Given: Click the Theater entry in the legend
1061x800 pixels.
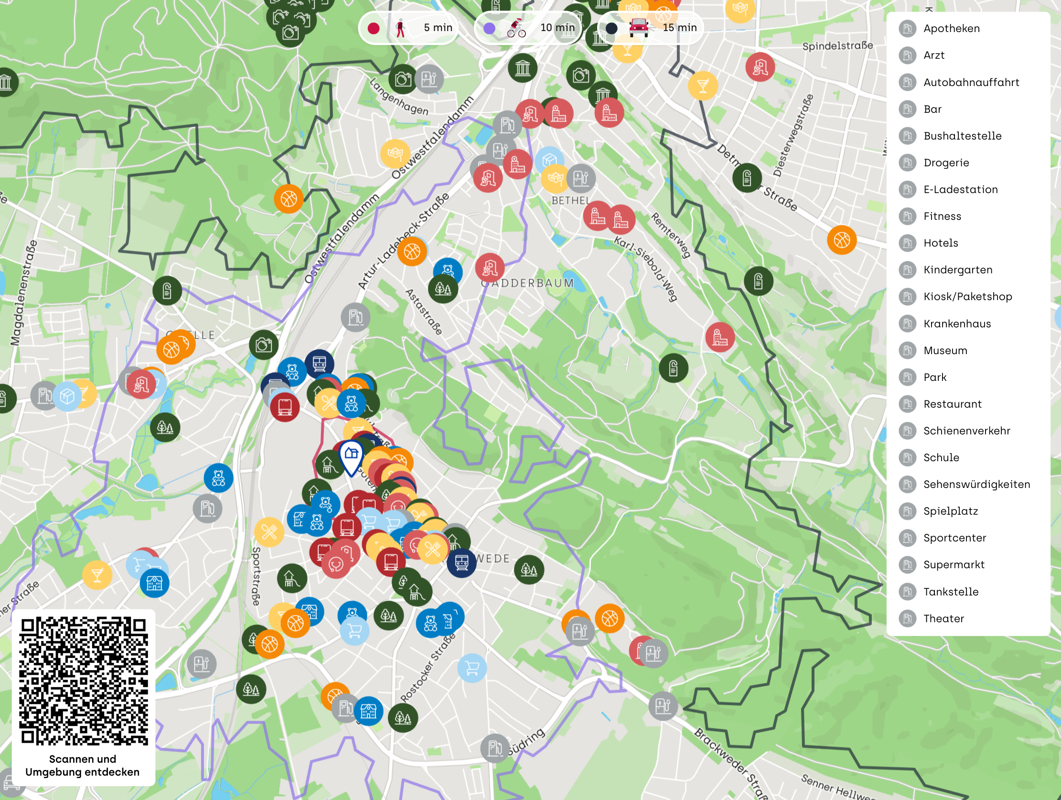Looking at the screenshot, I should pos(943,619).
